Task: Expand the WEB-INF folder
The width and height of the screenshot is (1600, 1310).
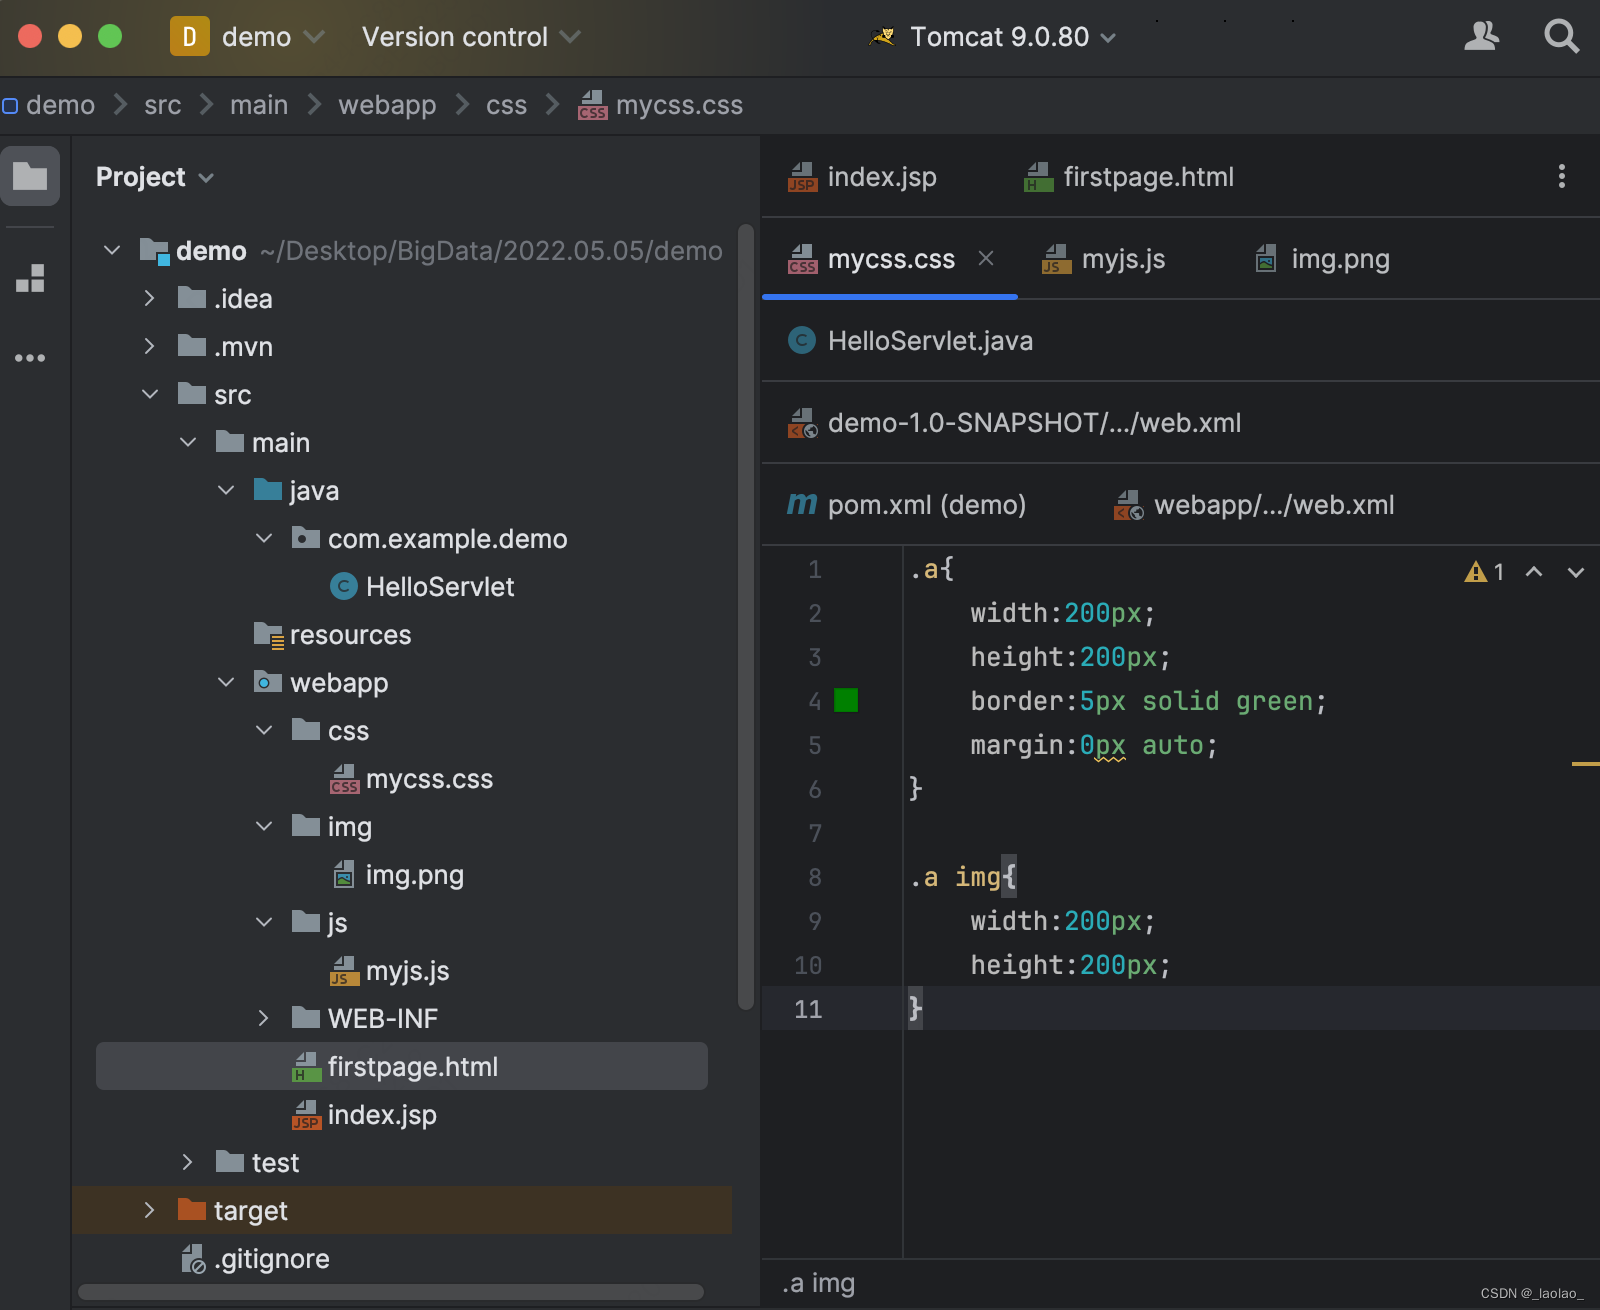Action: point(263,1018)
